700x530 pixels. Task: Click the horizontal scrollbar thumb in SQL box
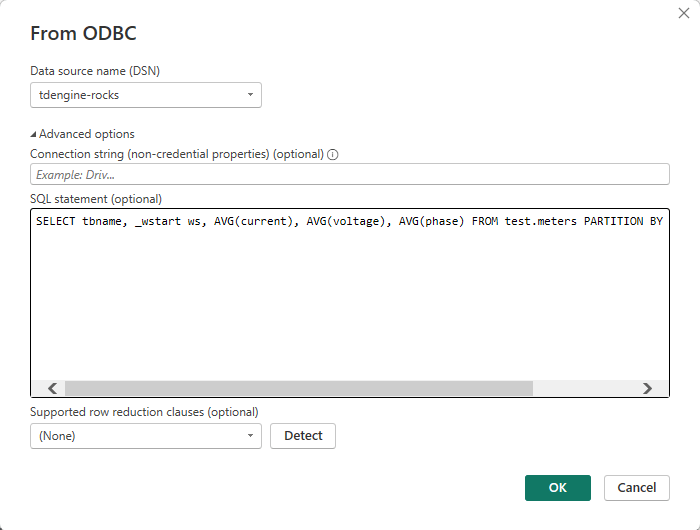298,388
